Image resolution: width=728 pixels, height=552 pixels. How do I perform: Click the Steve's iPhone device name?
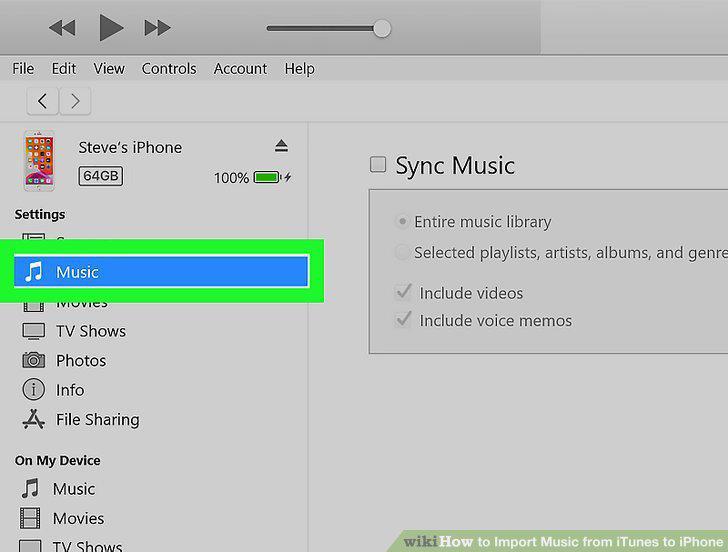(x=130, y=148)
